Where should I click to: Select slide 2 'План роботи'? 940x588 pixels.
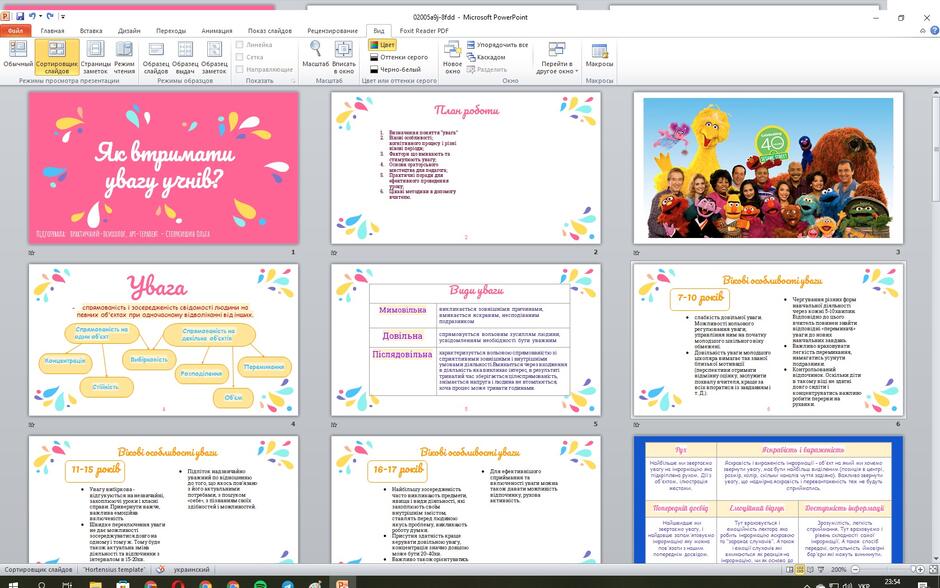pos(466,168)
